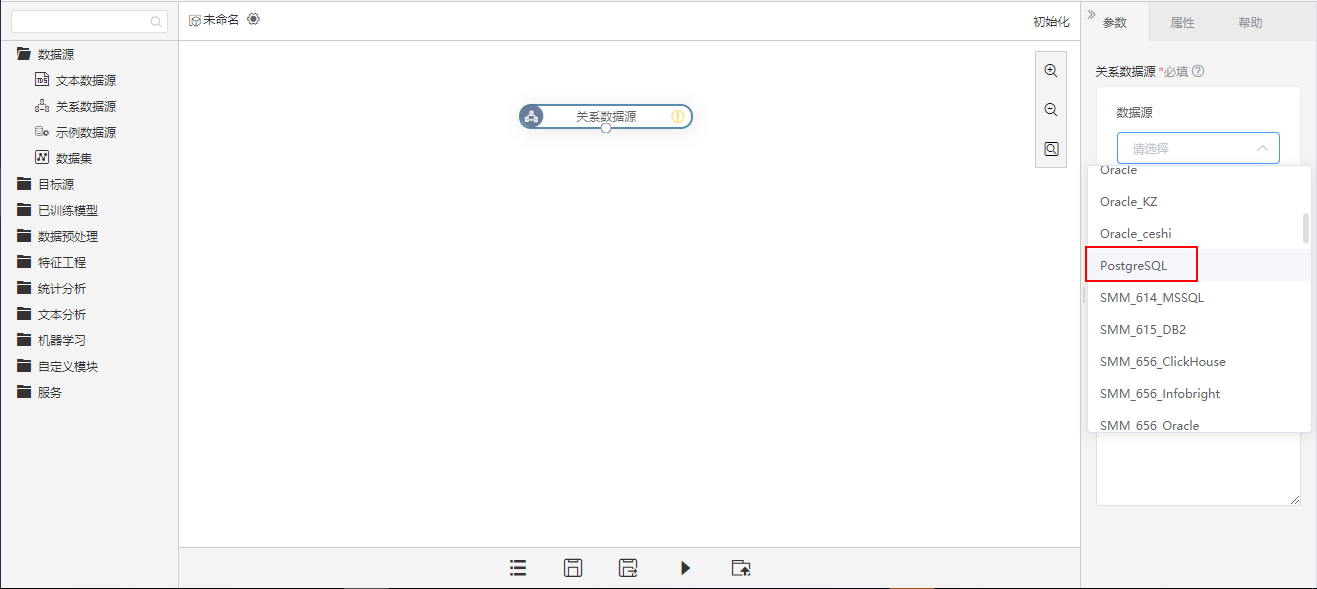Screen dimensions: 1317x589
Task: Expand the 自定义模块 folder
Action: point(24,366)
